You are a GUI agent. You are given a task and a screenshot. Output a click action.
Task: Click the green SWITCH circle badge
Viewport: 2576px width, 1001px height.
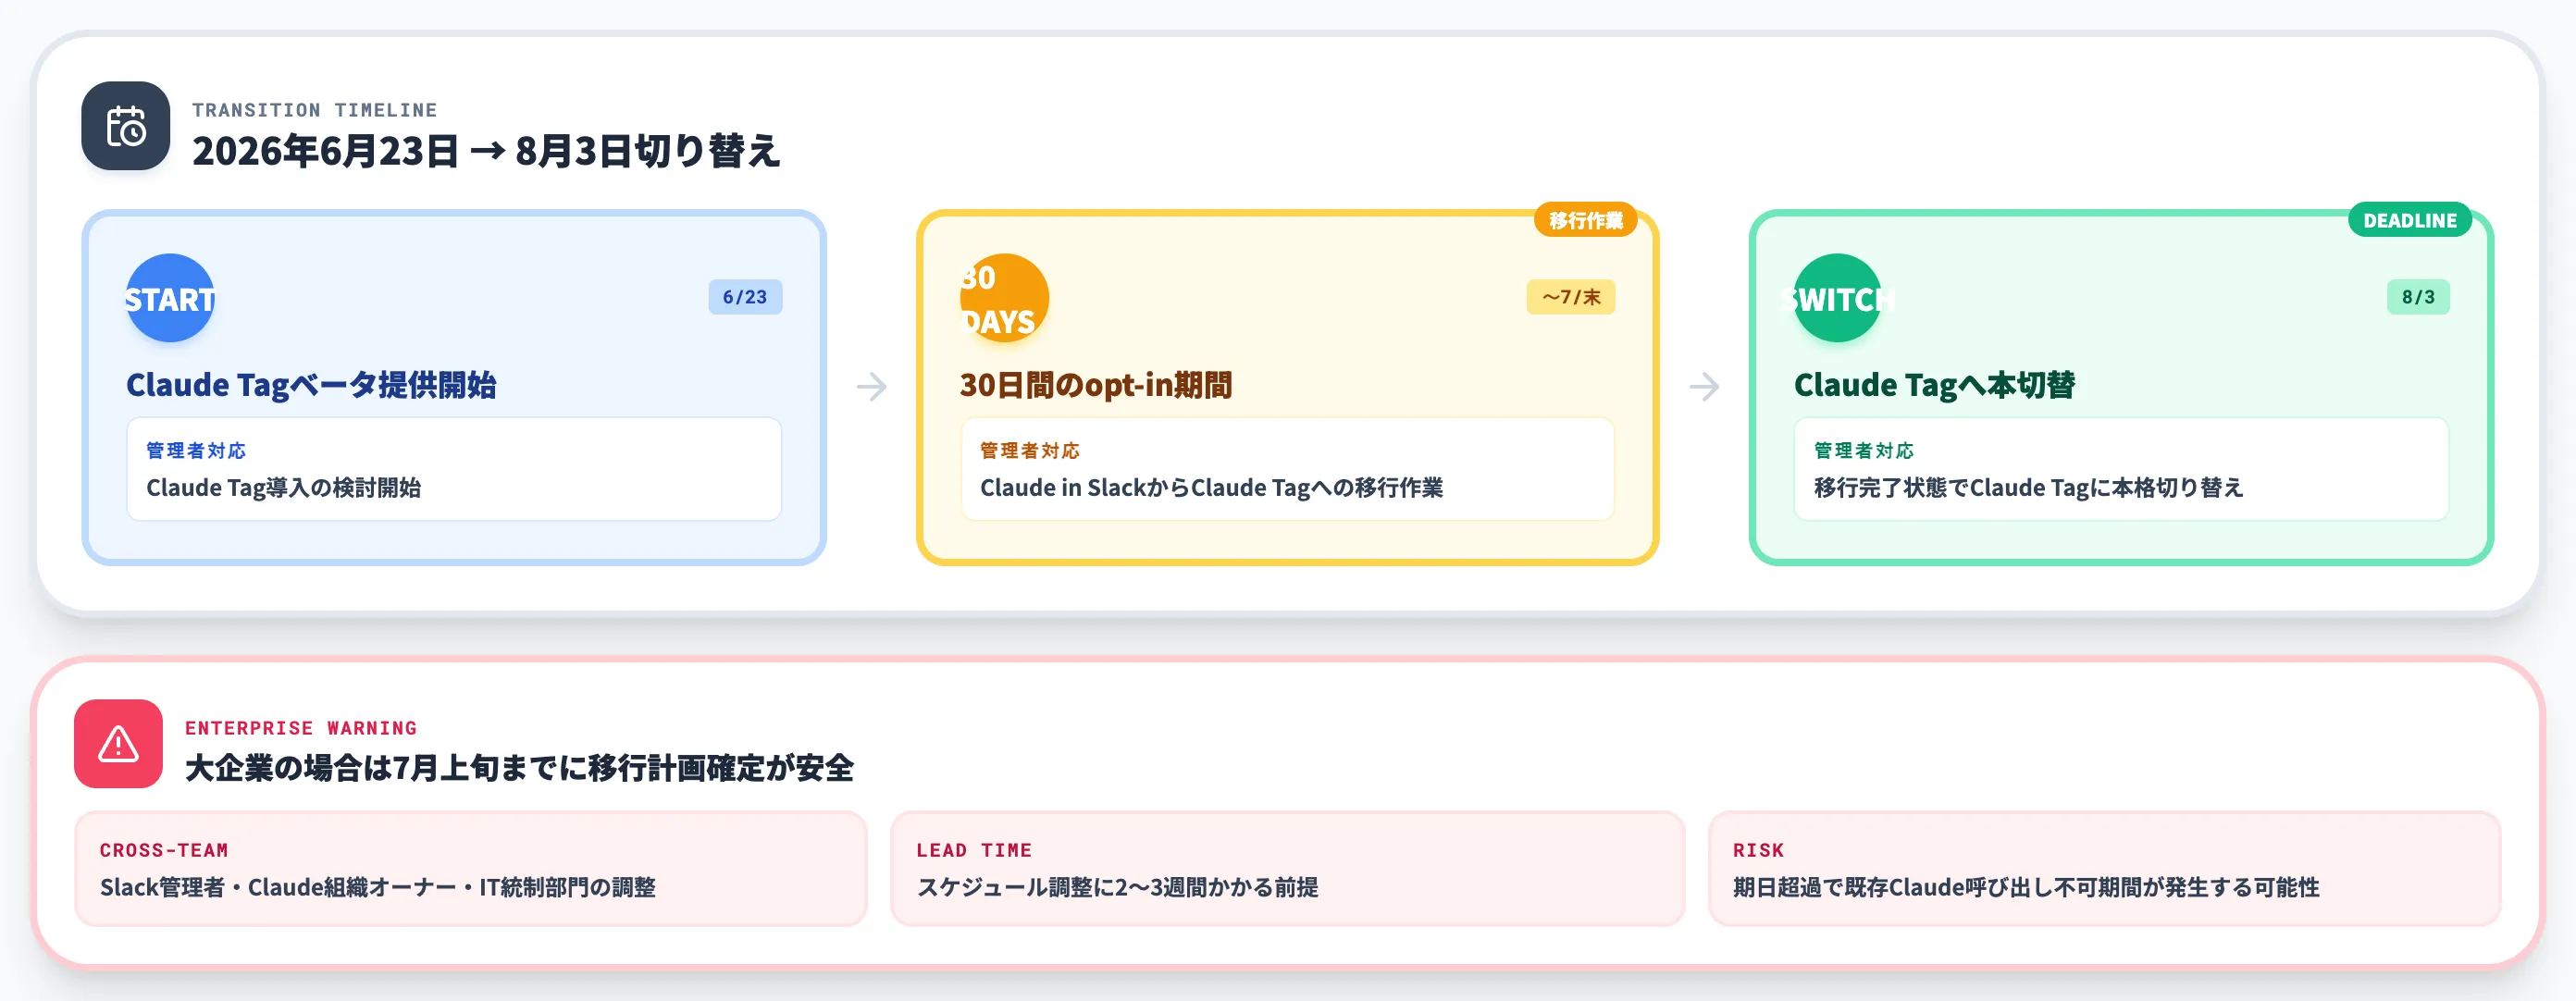1838,298
